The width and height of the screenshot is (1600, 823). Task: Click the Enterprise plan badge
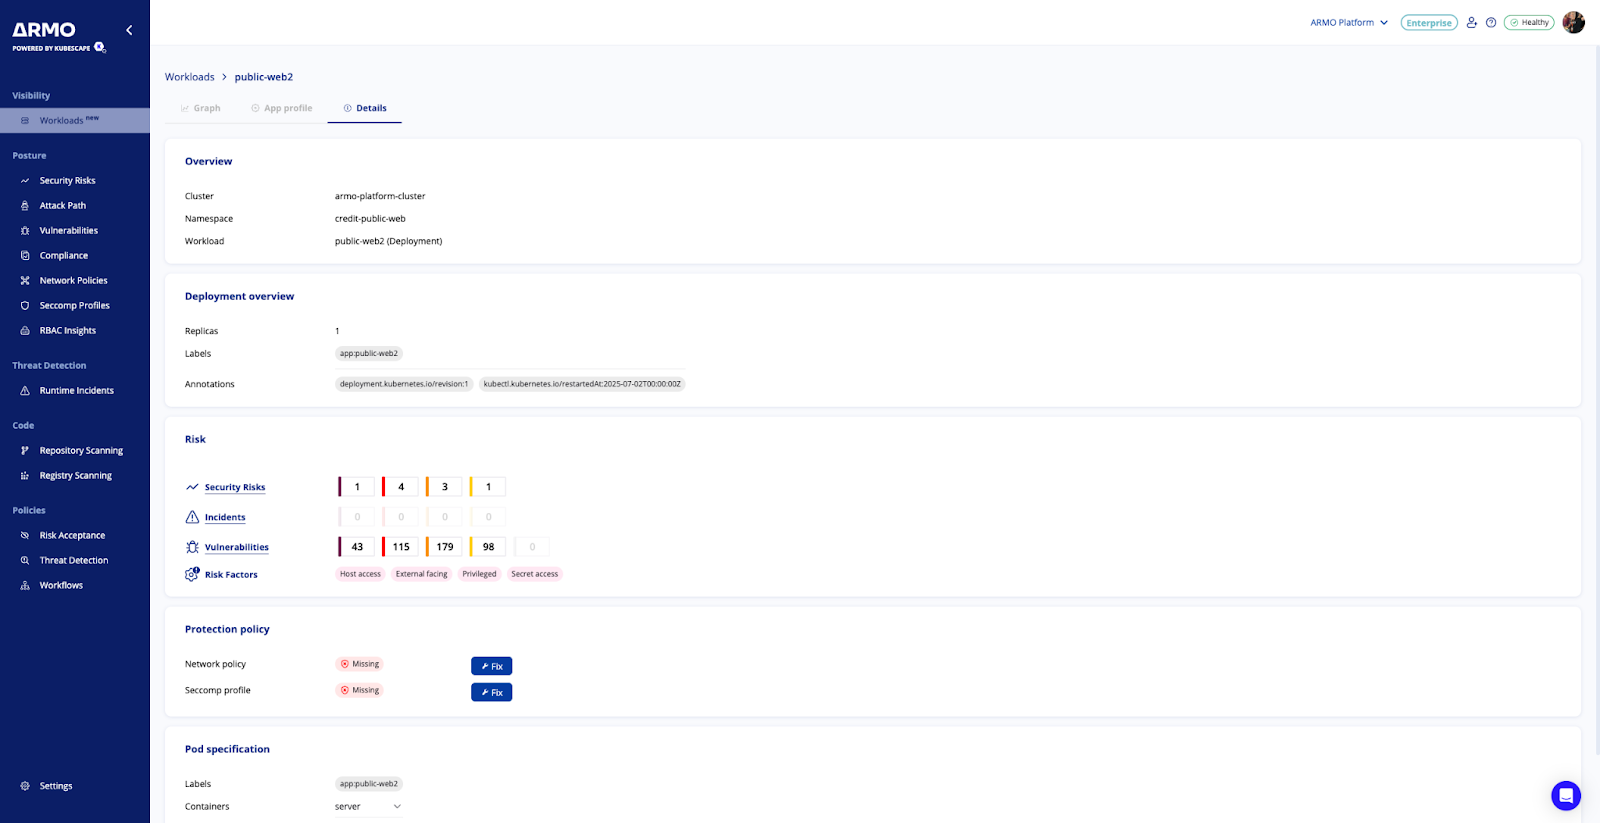pyautogui.click(x=1429, y=22)
